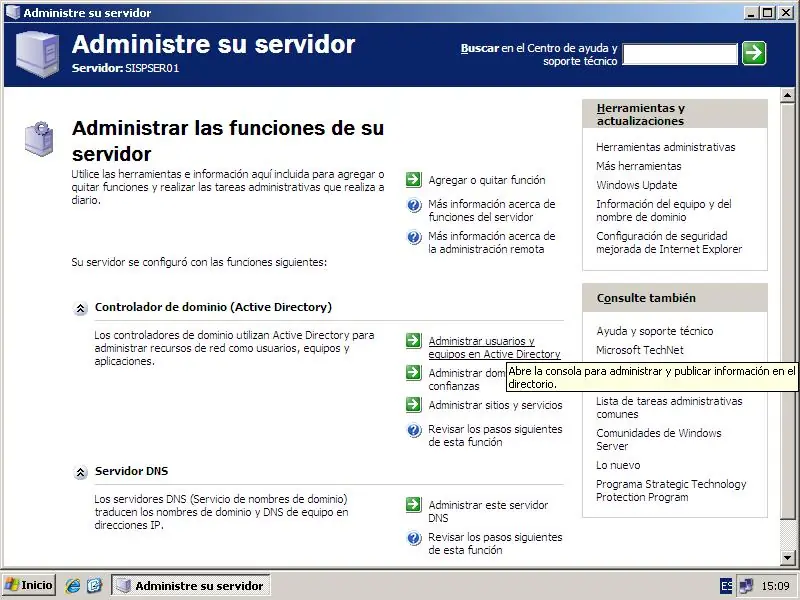Click green arrow beside Agregar o quitar función
This screenshot has width=800, height=600.
coord(414,180)
